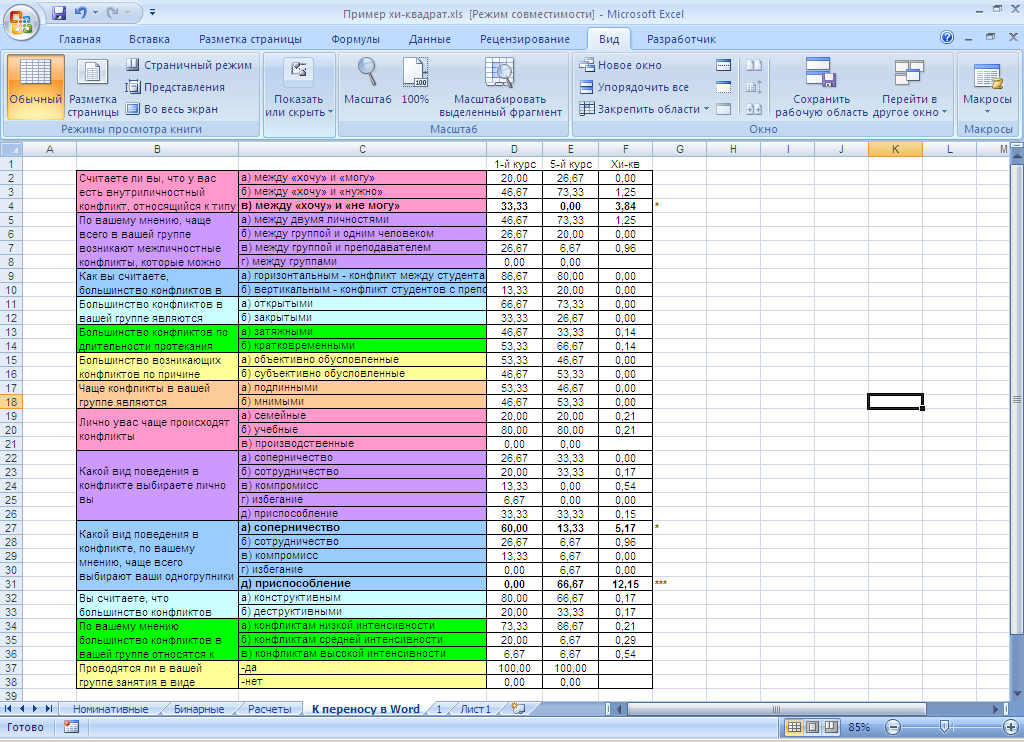Expand Перейти в другое окно dropdown
Viewport: 1024px width, 742px height.
(944, 112)
